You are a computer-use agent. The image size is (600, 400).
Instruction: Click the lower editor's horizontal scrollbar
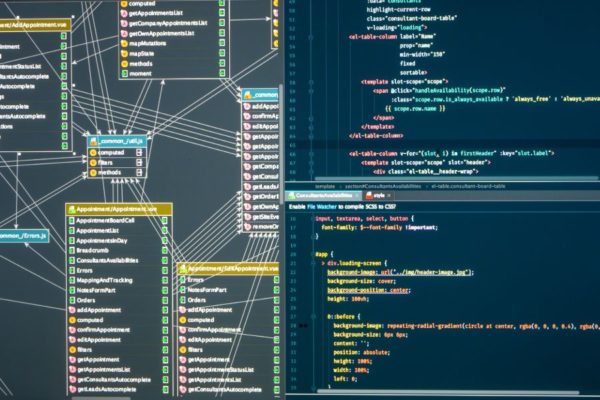448,392
